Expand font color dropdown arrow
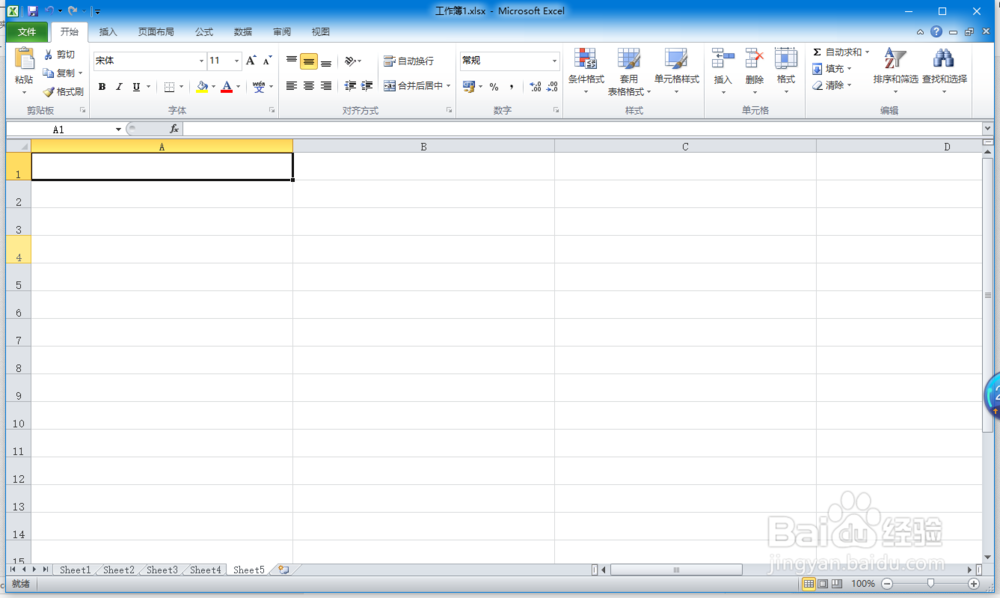 point(238,87)
